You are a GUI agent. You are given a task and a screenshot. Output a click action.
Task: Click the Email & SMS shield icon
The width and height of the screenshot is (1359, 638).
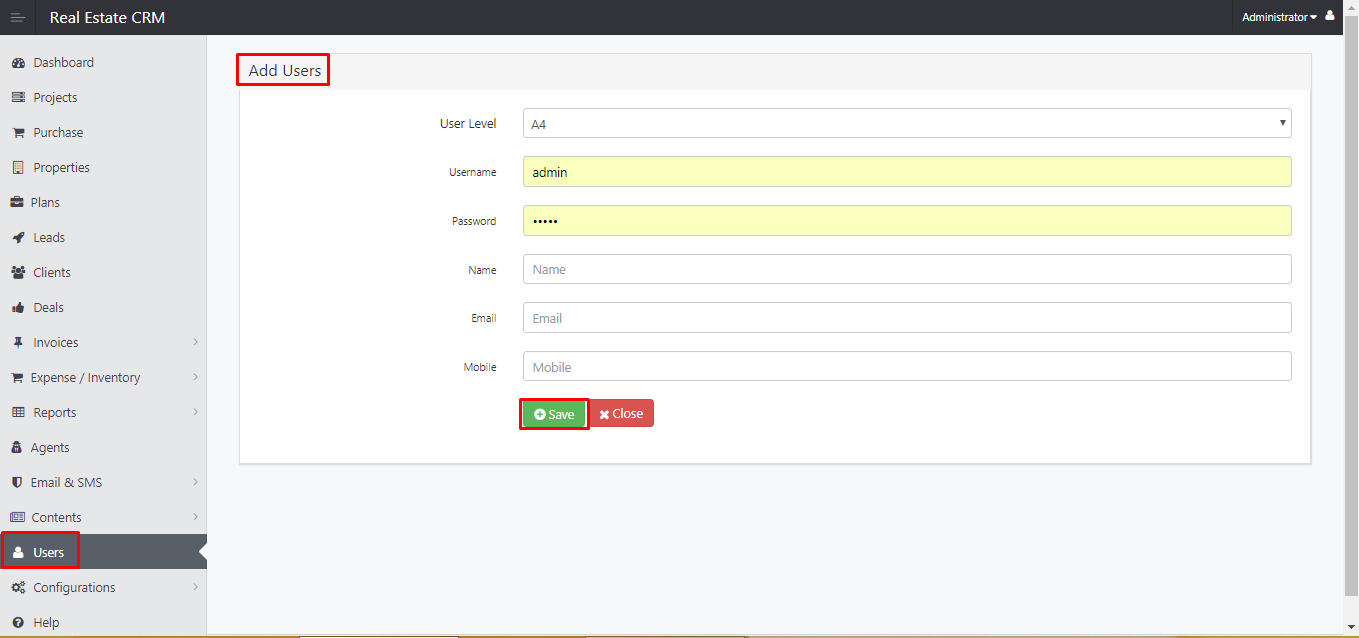click(17, 483)
